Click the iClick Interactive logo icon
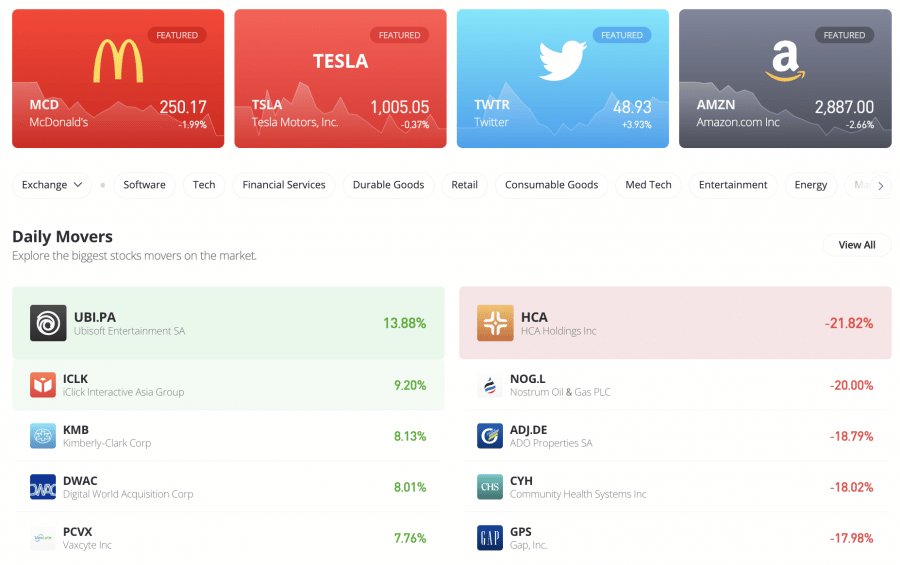Viewport: 900px width, 565px height. pos(43,385)
